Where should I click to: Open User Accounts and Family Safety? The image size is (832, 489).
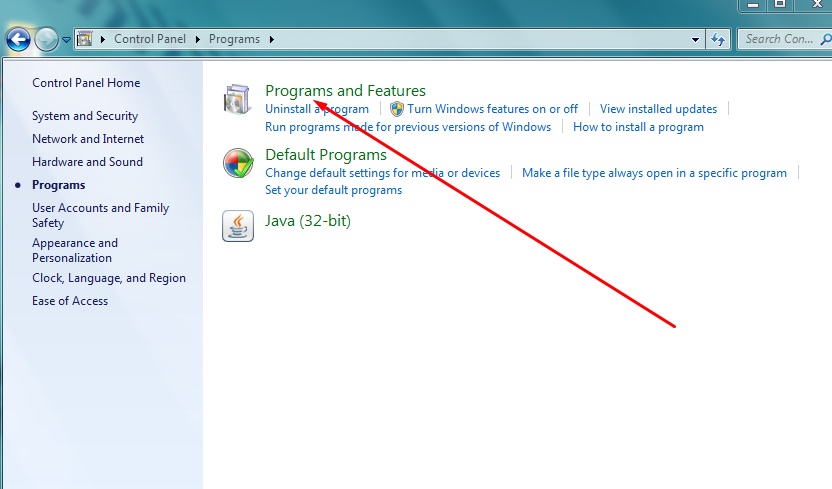(x=100, y=215)
